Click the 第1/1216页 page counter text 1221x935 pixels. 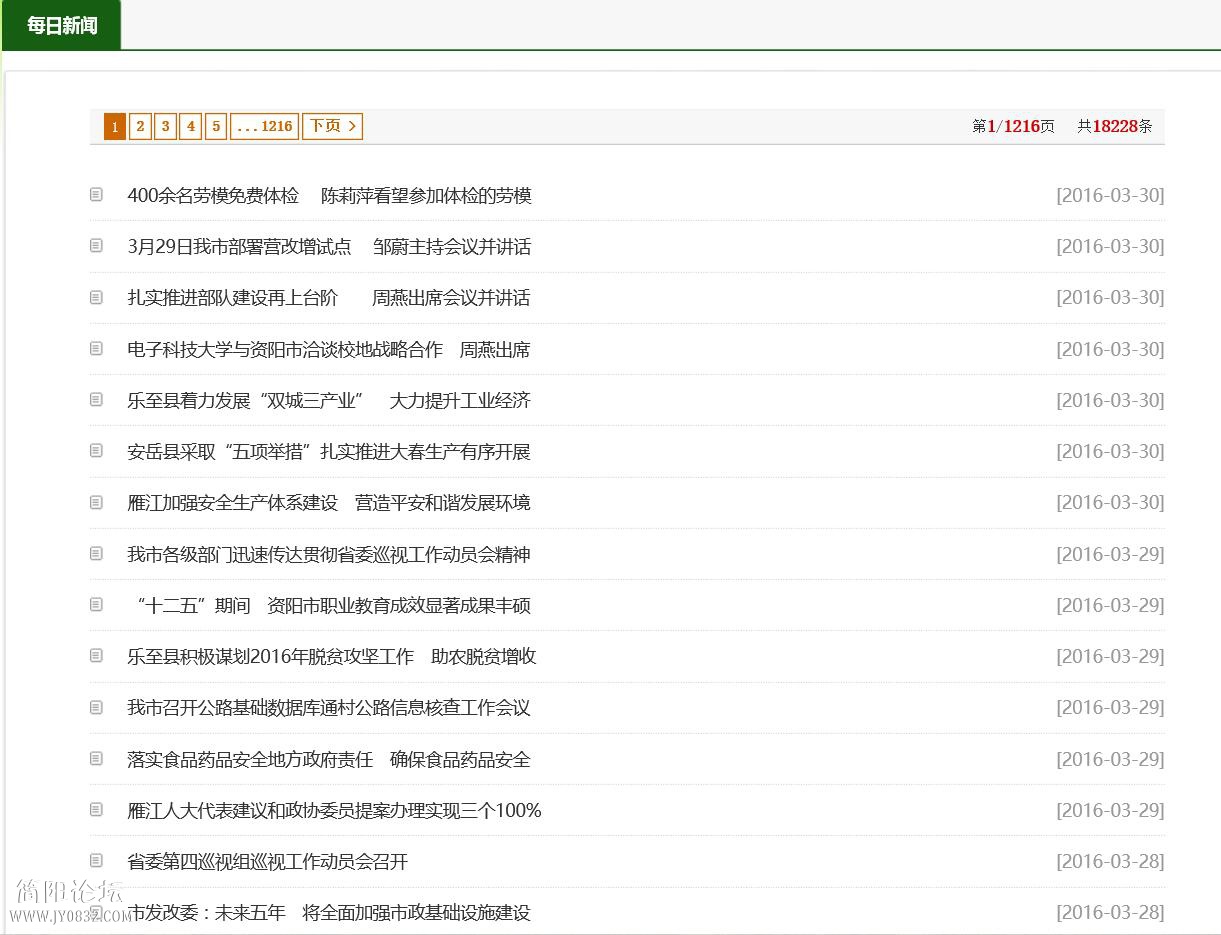[x=1013, y=127]
